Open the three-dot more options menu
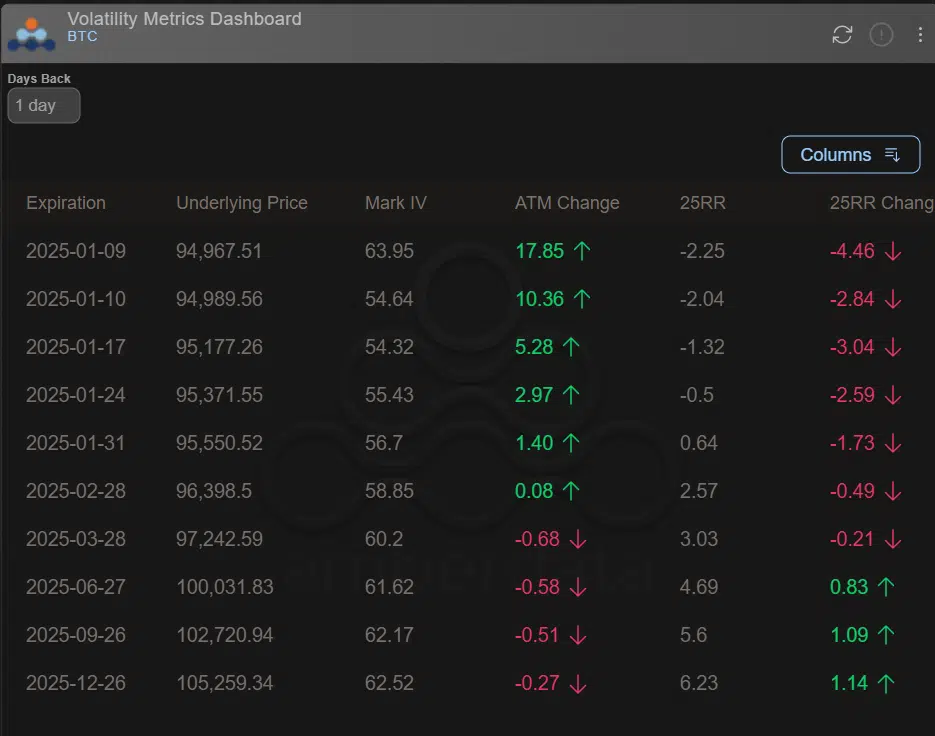Viewport: 935px width, 736px height. click(919, 35)
